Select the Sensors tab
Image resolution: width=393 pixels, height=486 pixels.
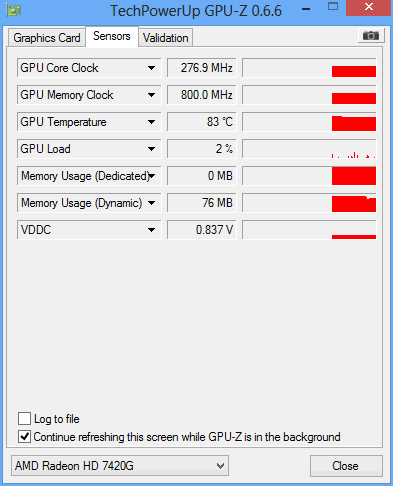coord(112,36)
